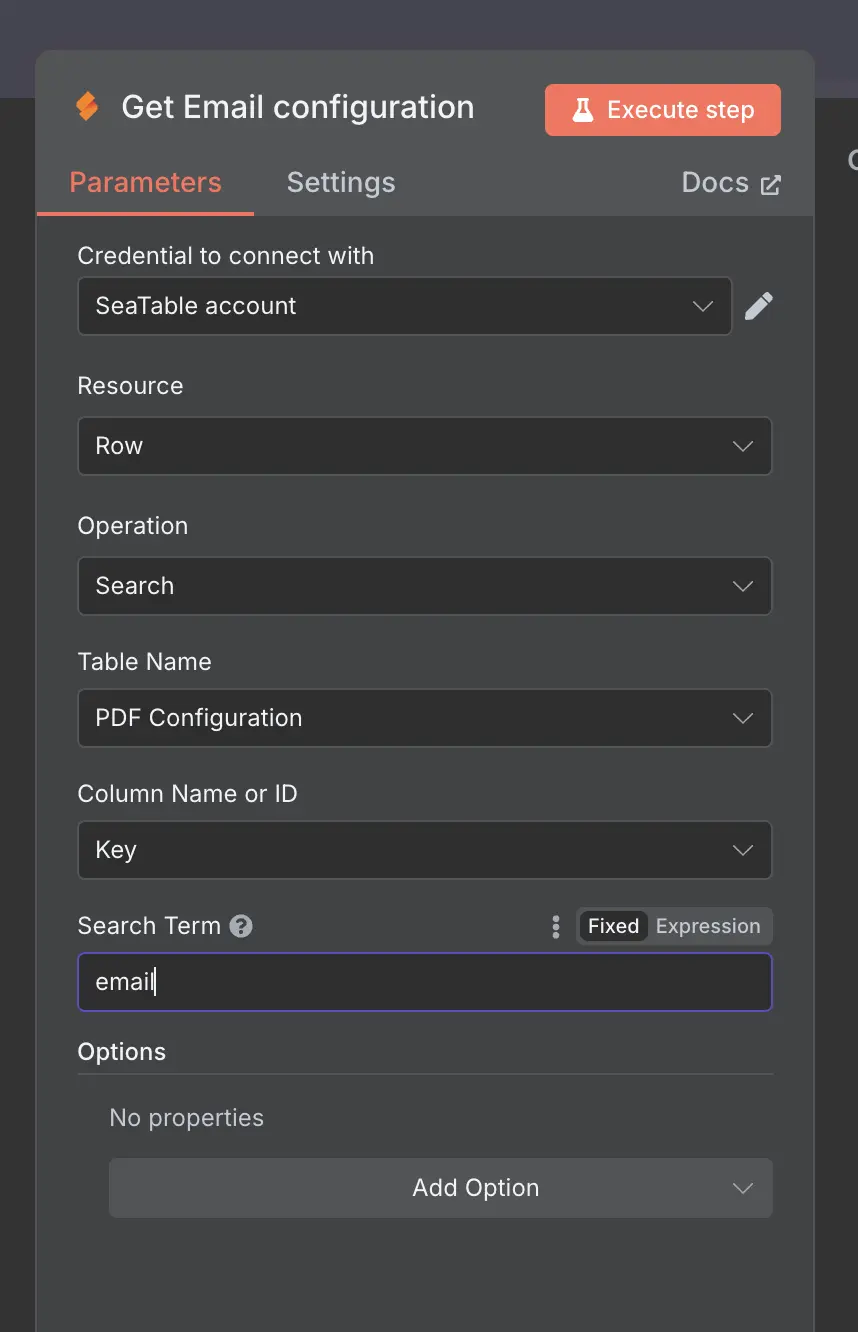This screenshot has width=858, height=1332.
Task: Run the node with Execute step
Action: [663, 110]
